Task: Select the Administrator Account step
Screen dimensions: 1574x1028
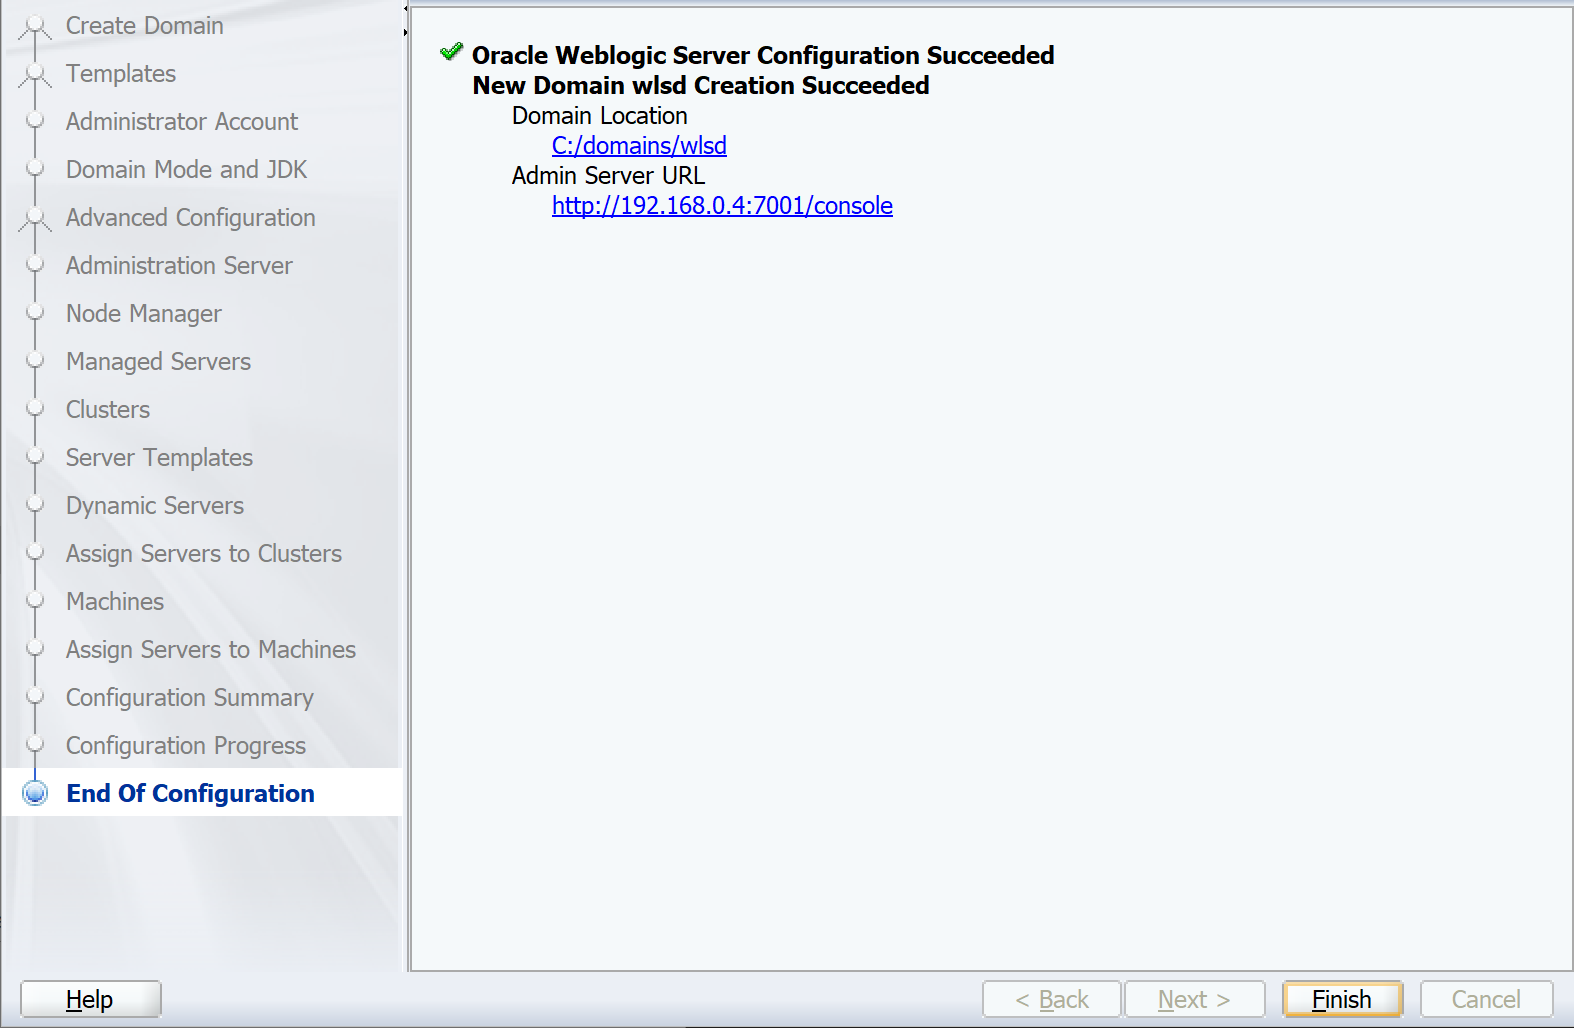Action: 182,122
